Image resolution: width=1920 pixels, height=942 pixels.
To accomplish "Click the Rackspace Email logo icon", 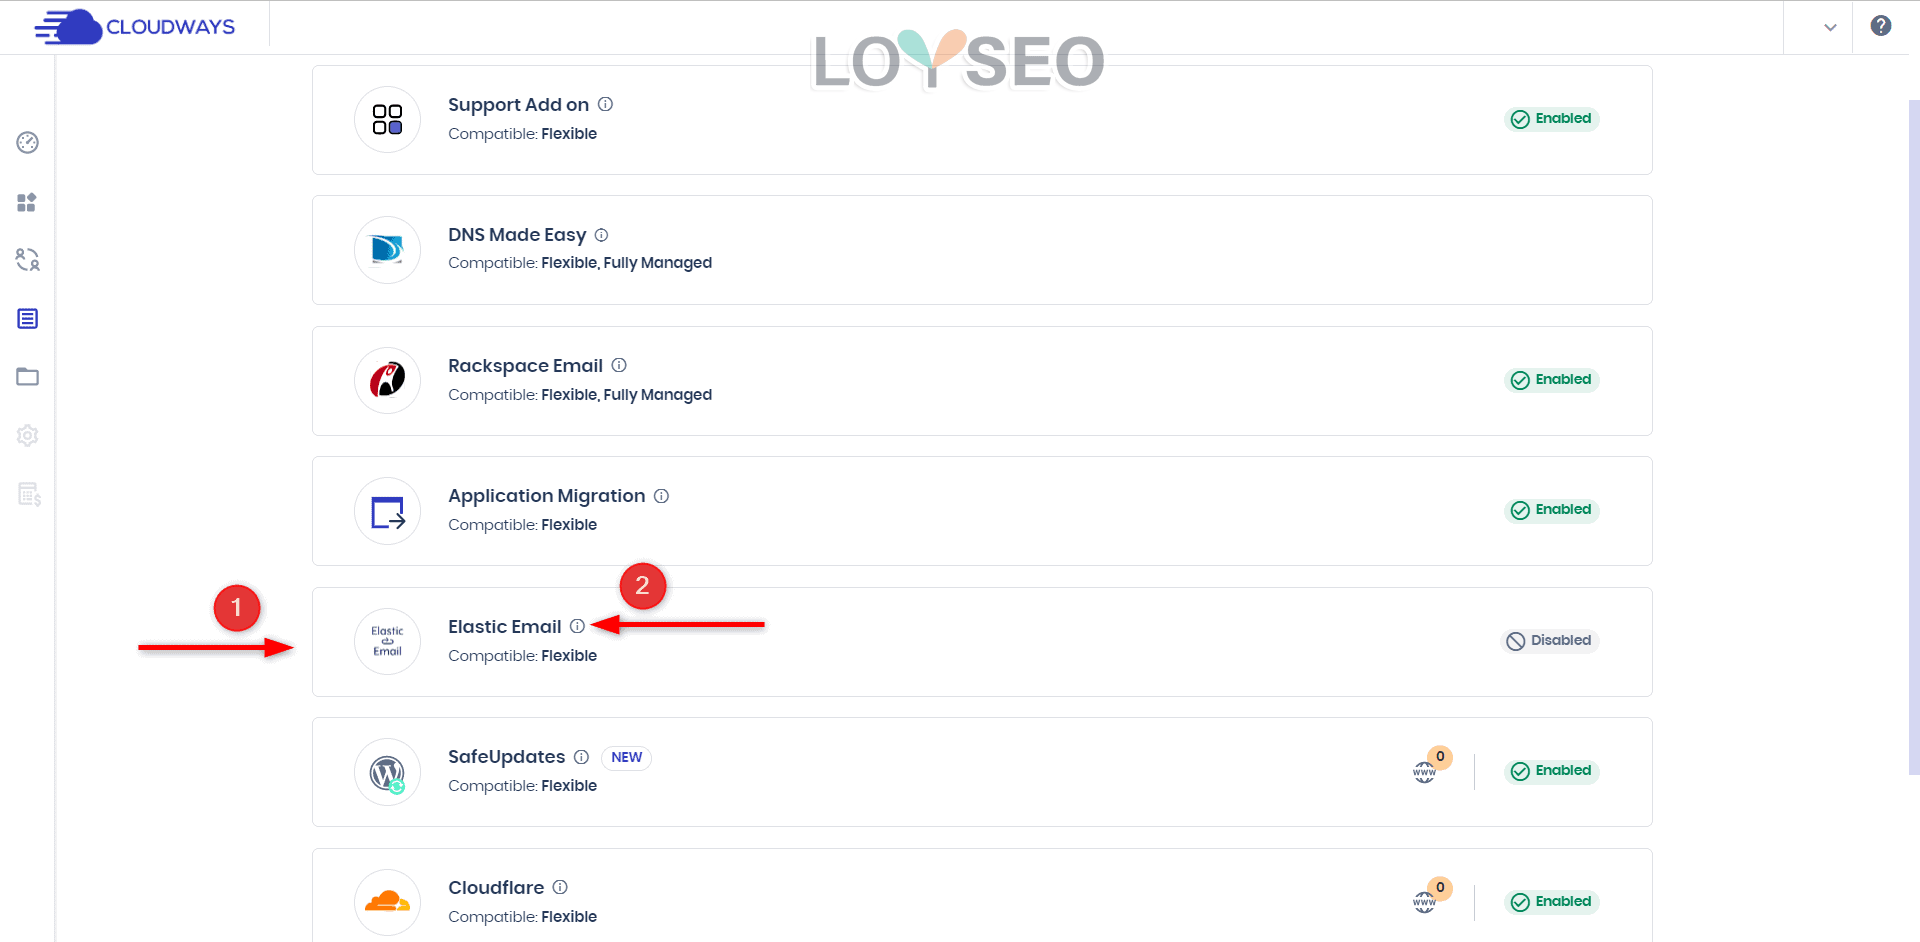I will tap(387, 381).
